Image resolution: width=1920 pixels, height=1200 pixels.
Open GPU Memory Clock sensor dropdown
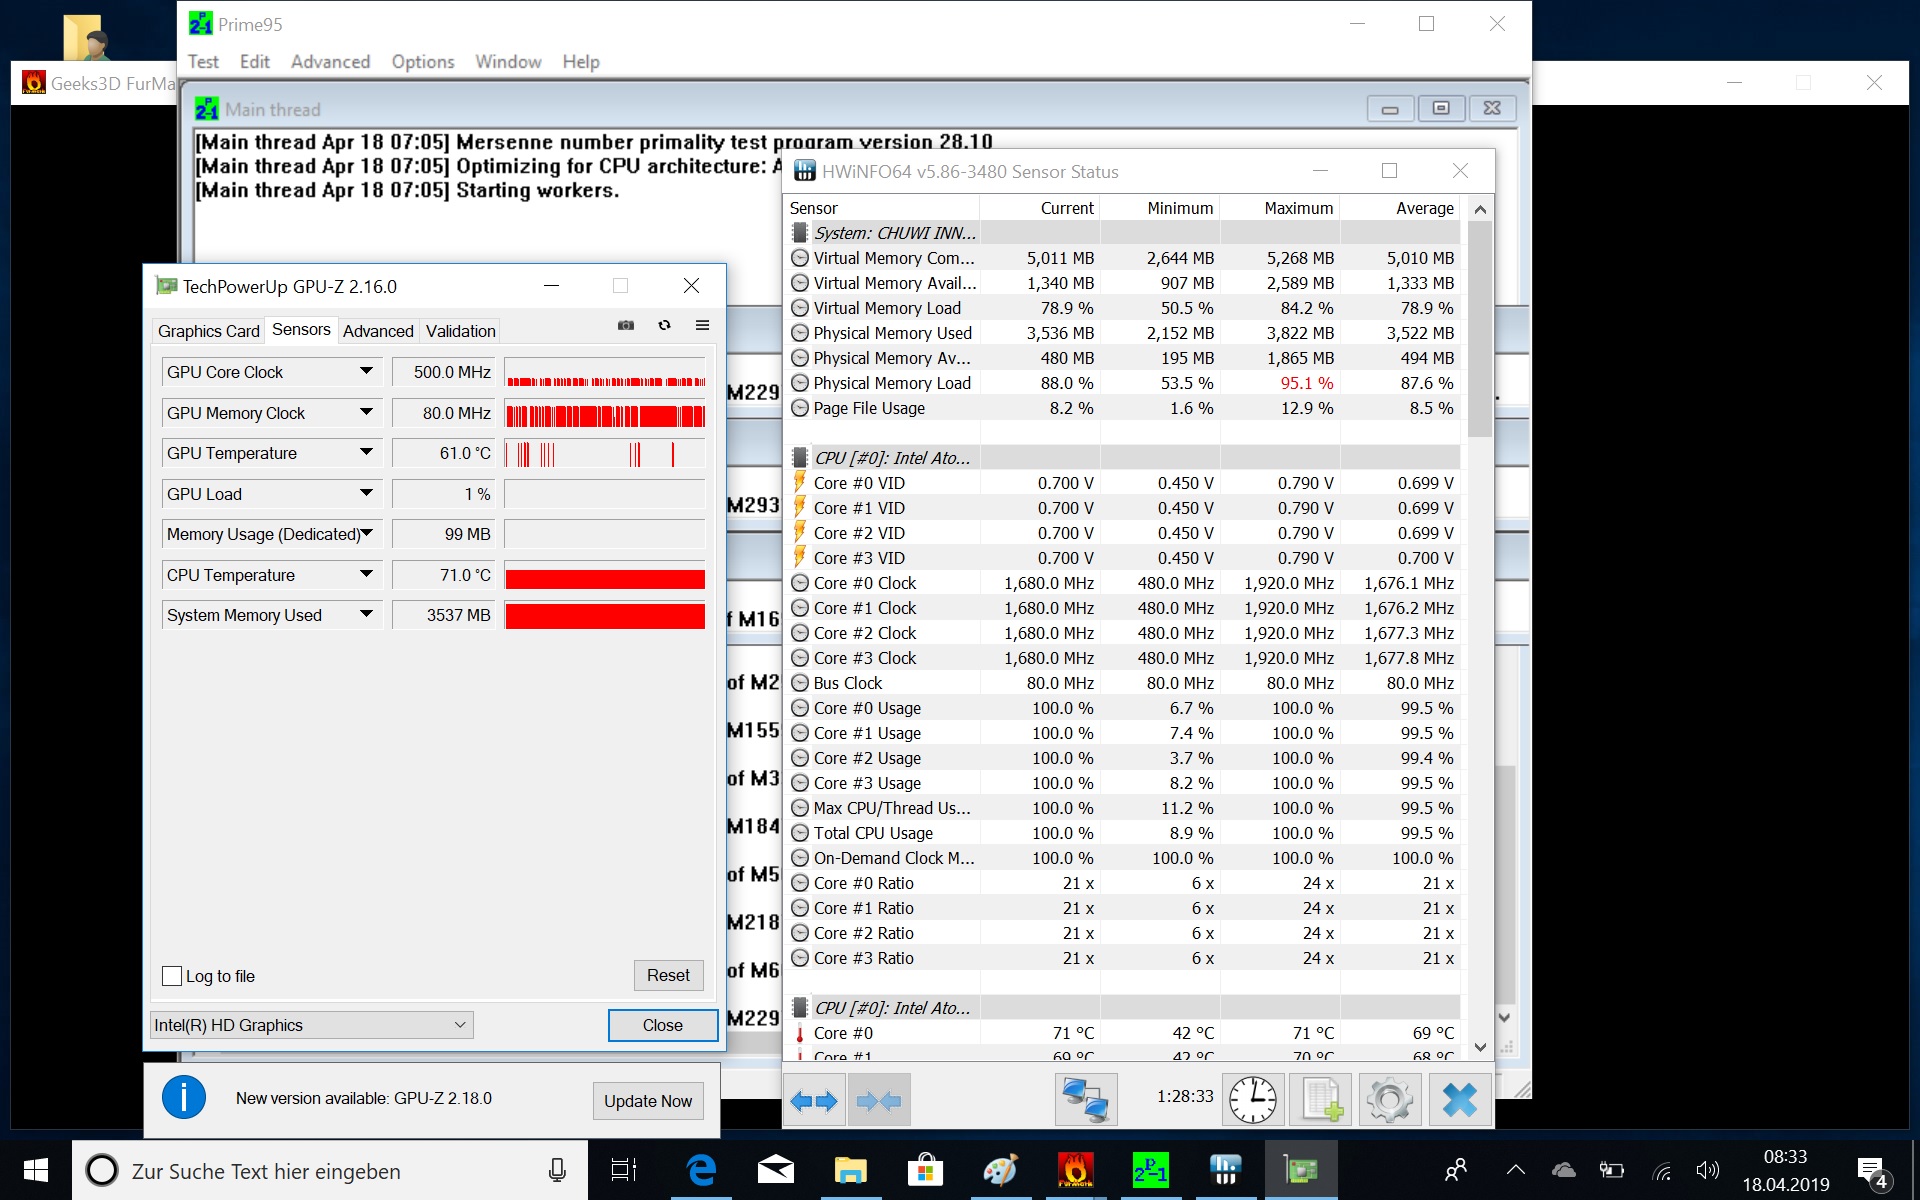tap(366, 412)
